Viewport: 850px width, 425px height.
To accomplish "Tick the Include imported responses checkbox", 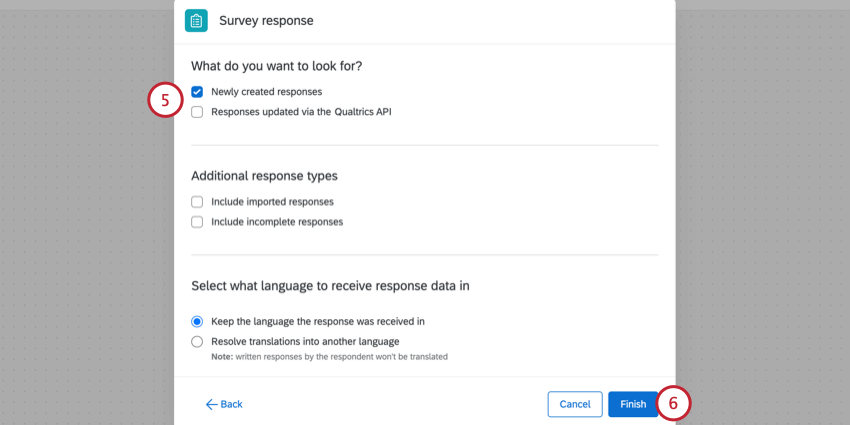I will point(197,201).
